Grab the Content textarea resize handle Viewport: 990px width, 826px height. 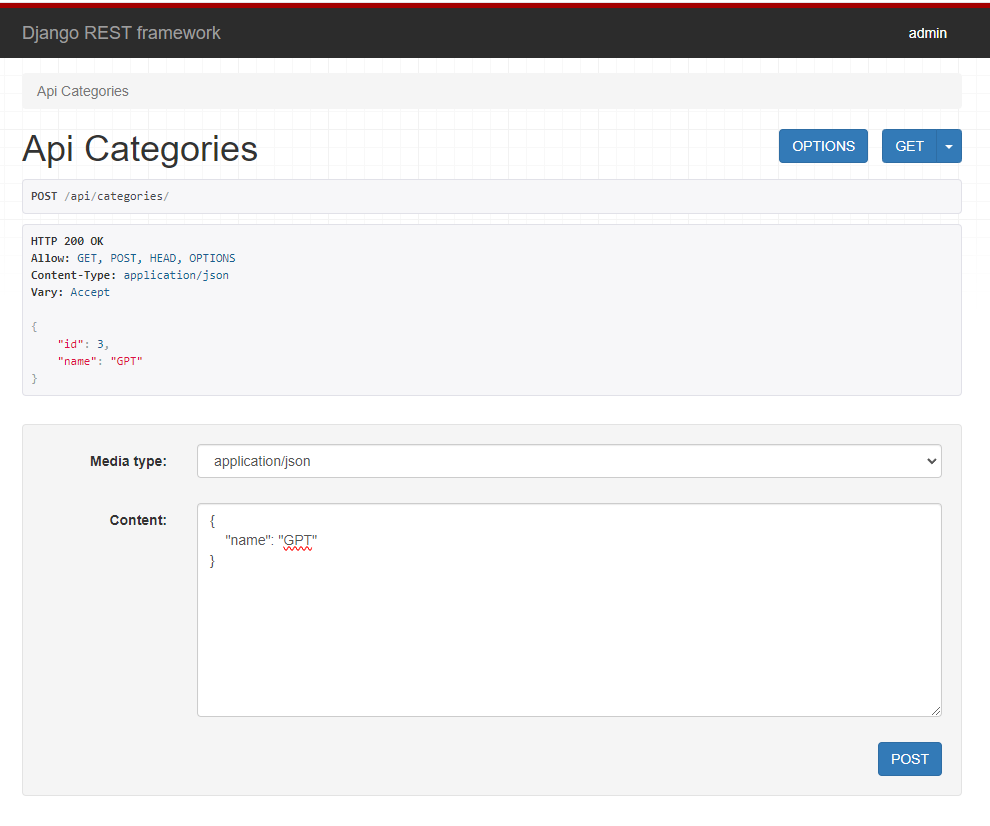click(x=936, y=711)
